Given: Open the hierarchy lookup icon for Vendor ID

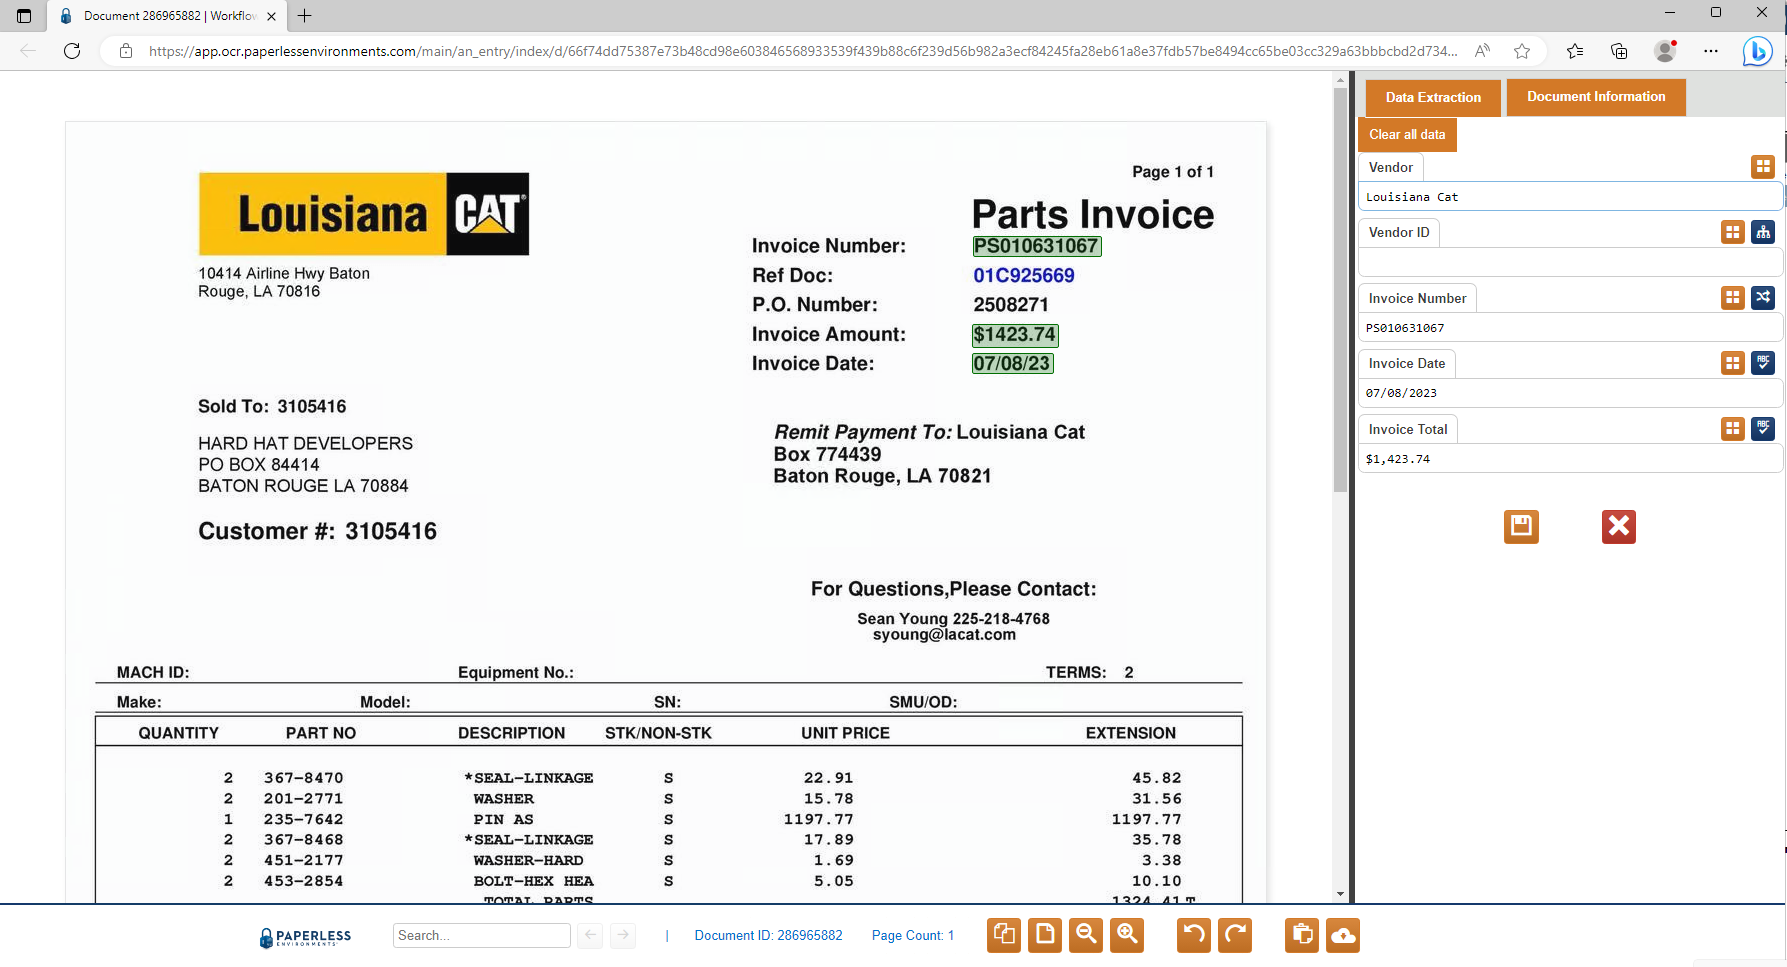Looking at the screenshot, I should click(1763, 232).
